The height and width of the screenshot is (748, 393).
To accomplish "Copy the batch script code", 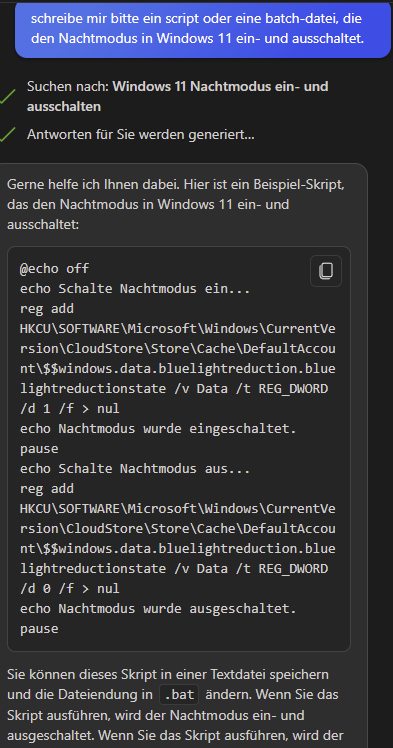I will 326,271.
